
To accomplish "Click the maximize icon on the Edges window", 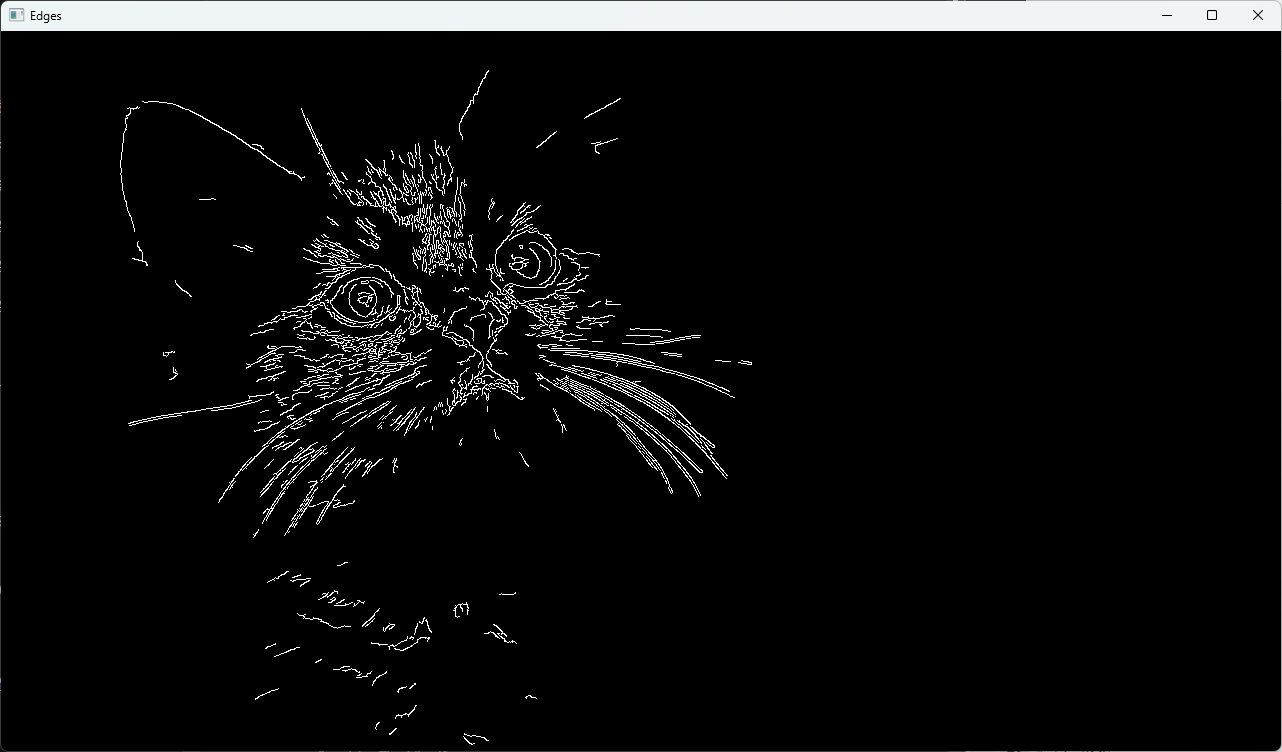I will click(1212, 15).
